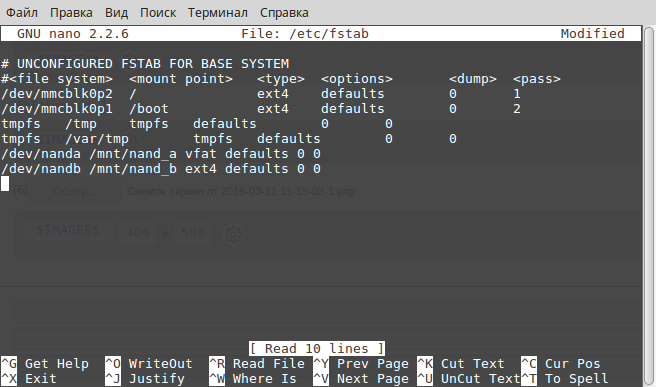Click the '<dump>' column header

pyautogui.click(x=473, y=79)
